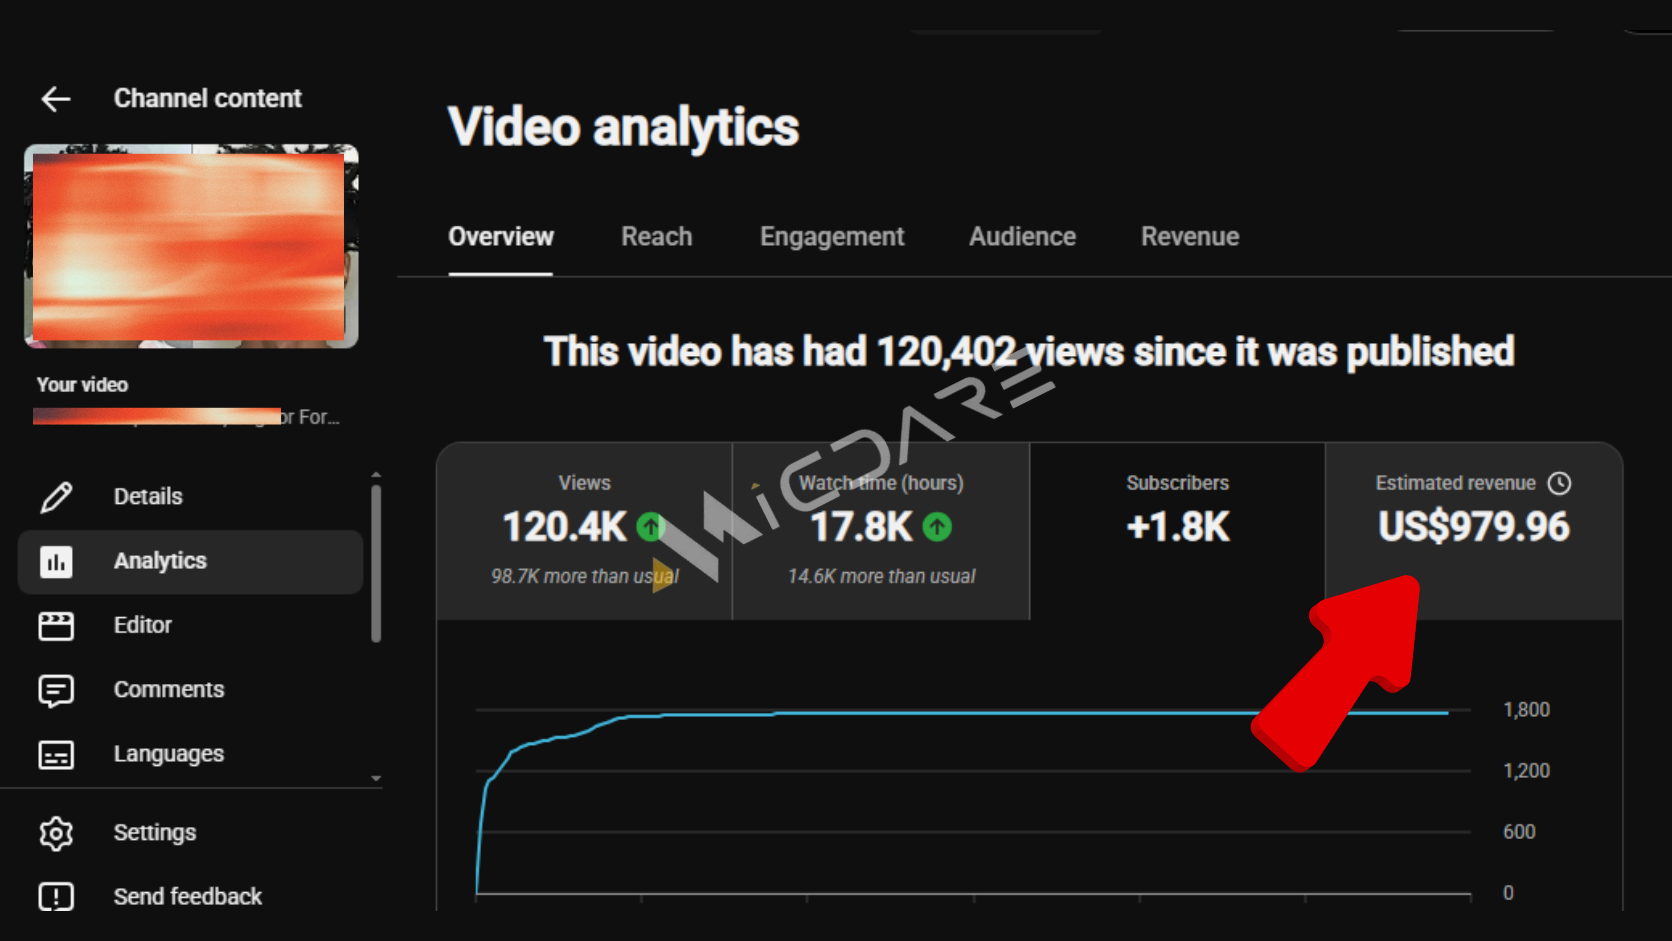Click the Analytics bar chart icon
The image size is (1672, 941).
pos(56,562)
